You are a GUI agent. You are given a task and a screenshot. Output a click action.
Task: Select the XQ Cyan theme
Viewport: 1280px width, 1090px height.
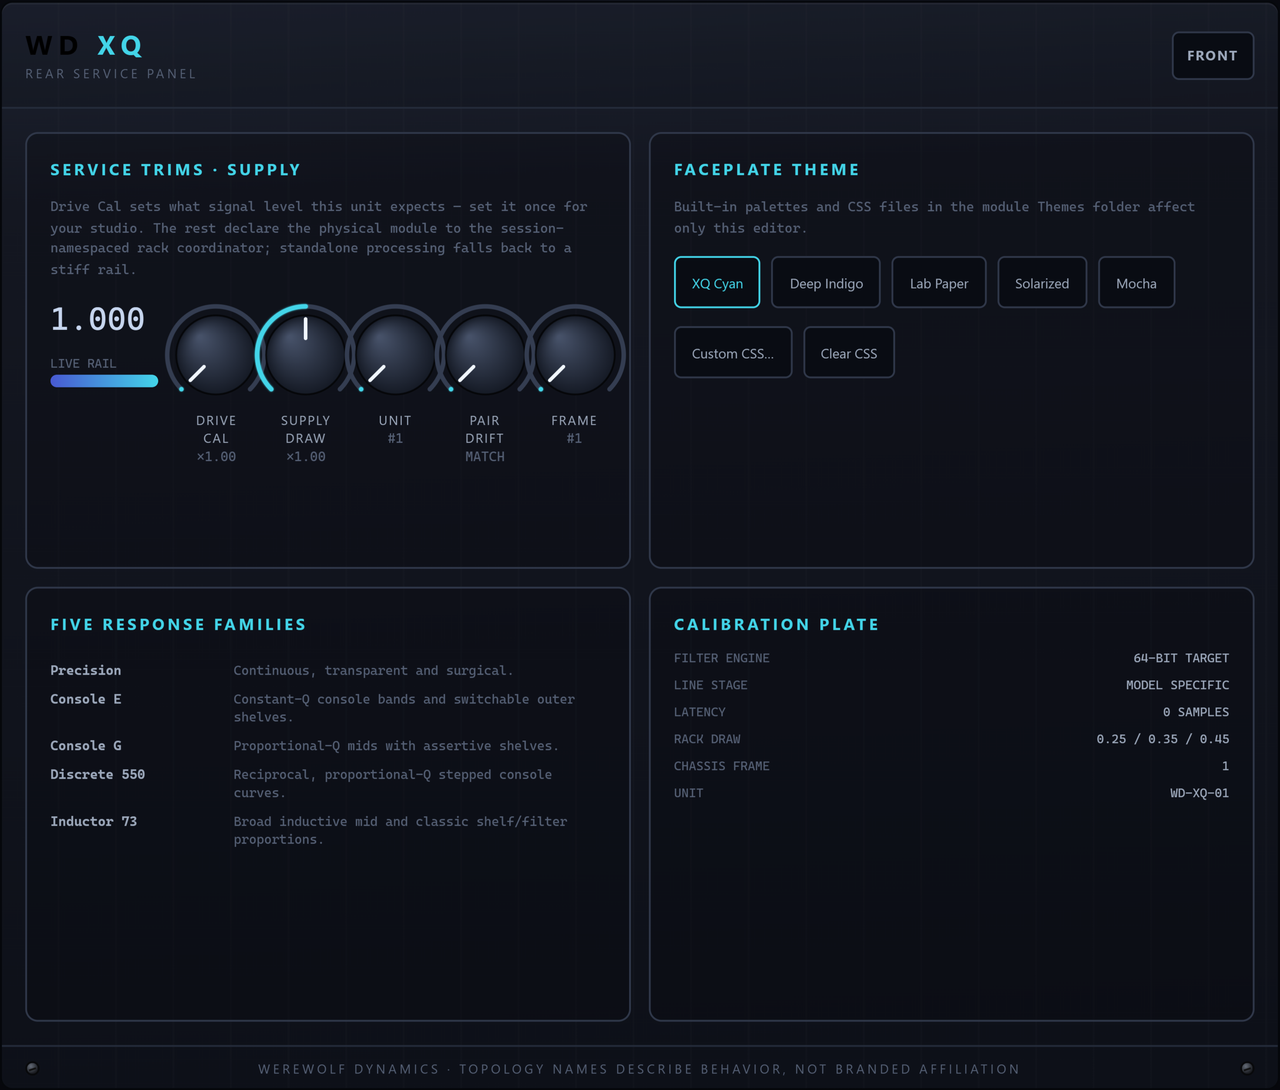point(717,283)
